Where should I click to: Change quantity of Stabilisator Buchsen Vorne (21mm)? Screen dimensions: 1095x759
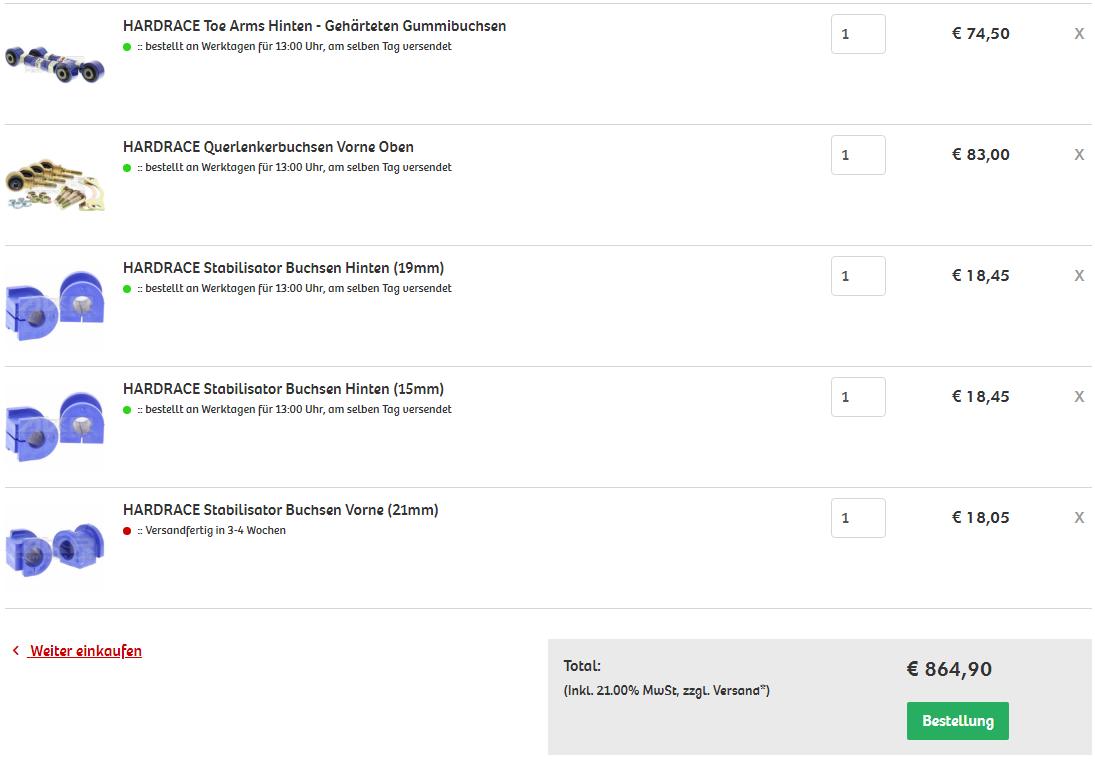858,518
